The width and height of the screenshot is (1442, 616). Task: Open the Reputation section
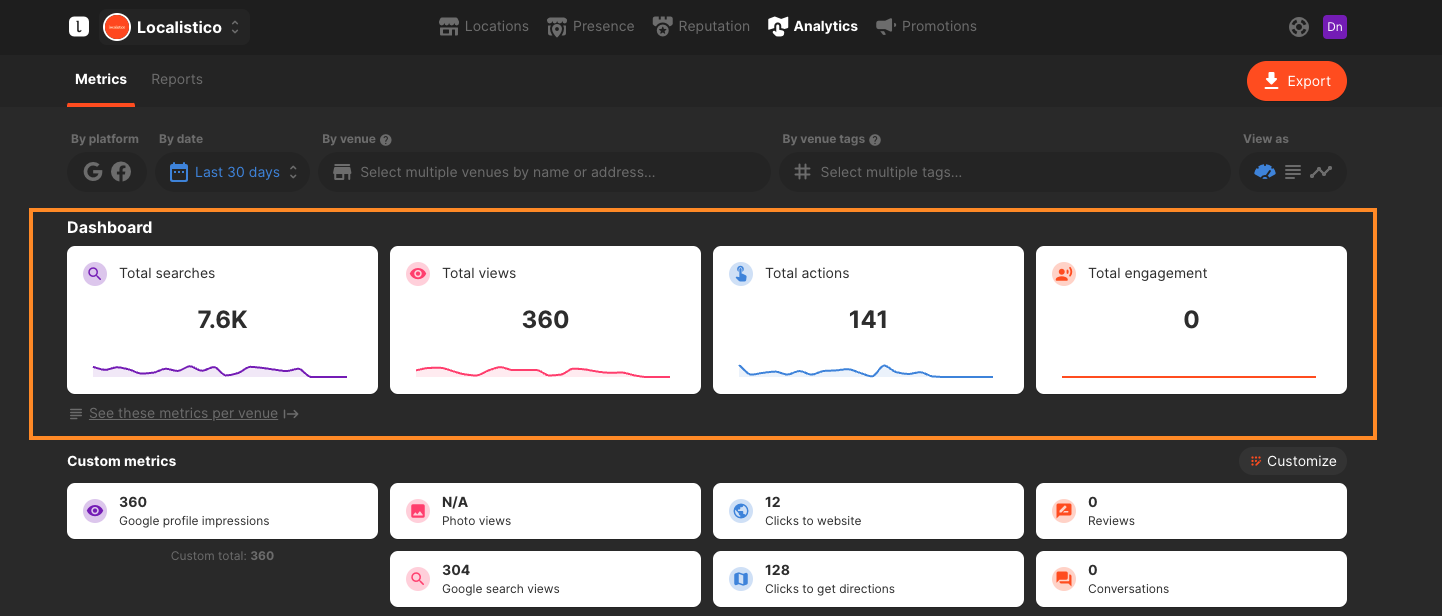pos(701,26)
